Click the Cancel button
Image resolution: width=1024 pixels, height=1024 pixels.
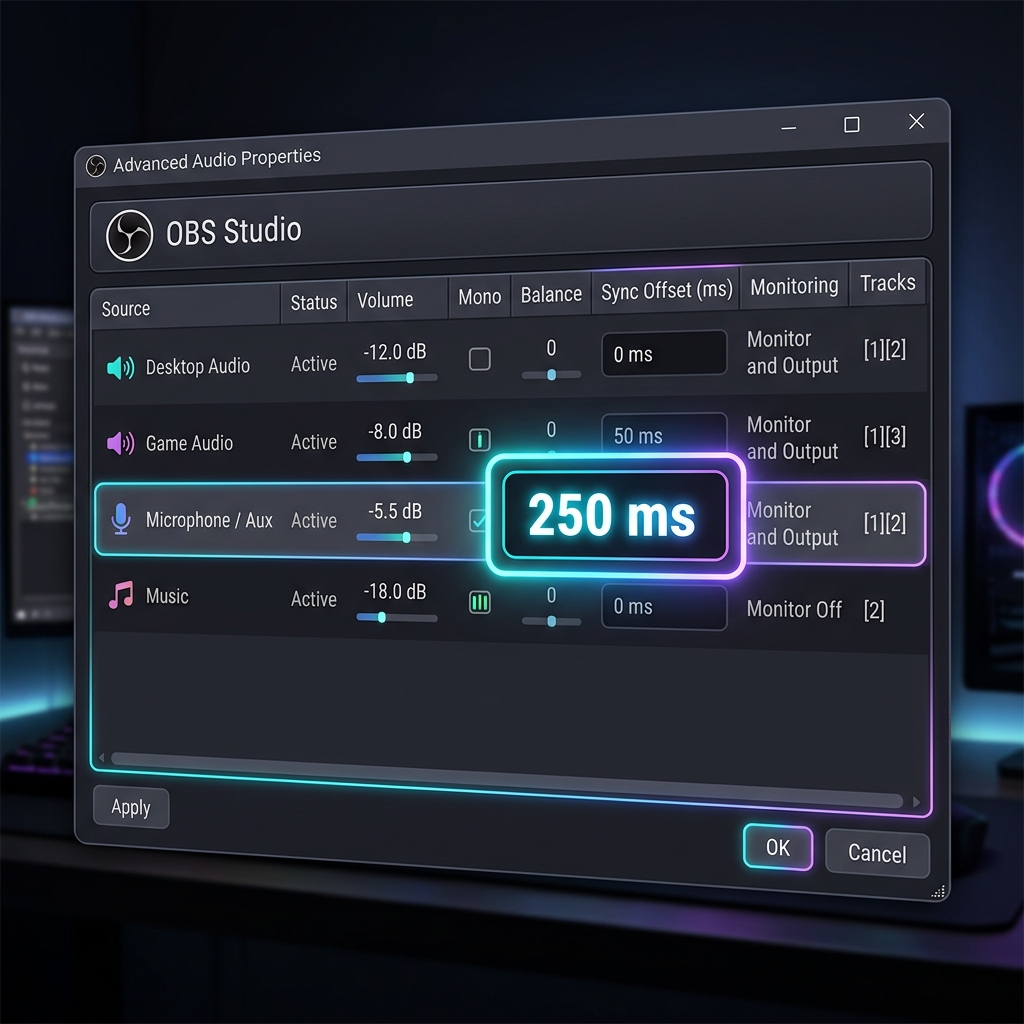[x=877, y=854]
